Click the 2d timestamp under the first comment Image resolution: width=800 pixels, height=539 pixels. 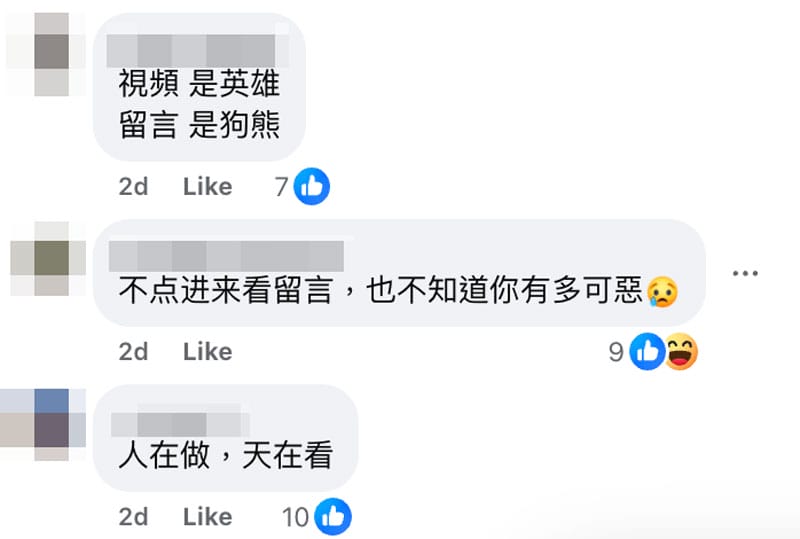coord(134,186)
